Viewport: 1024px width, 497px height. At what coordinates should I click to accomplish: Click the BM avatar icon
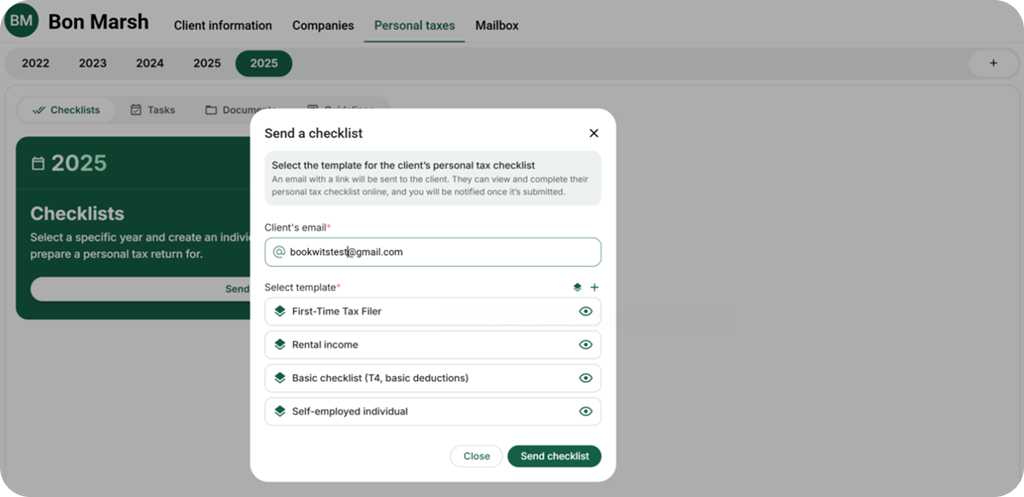tap(21, 21)
